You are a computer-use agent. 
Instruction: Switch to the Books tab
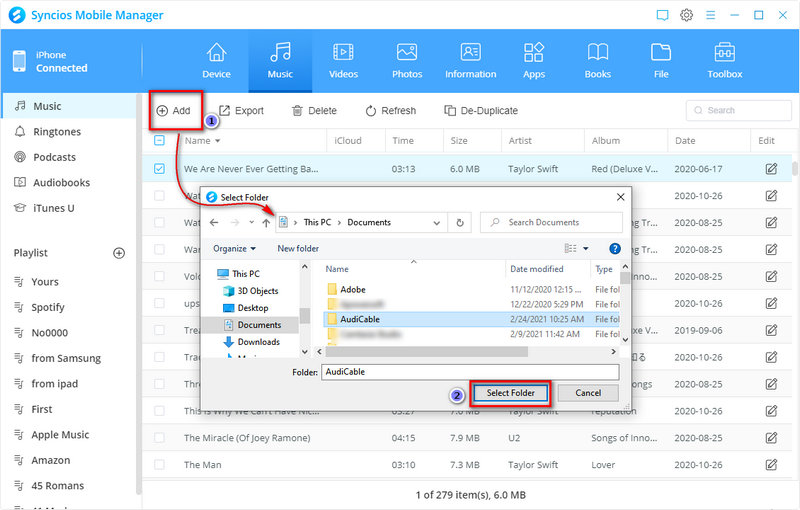click(597, 61)
